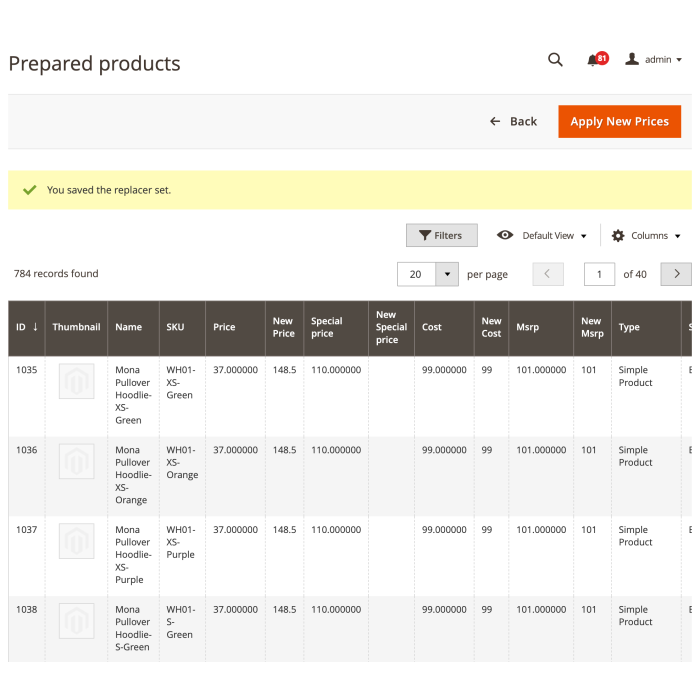
Task: Click thumbnail of product 1038
Action: pyautogui.click(x=77, y=621)
